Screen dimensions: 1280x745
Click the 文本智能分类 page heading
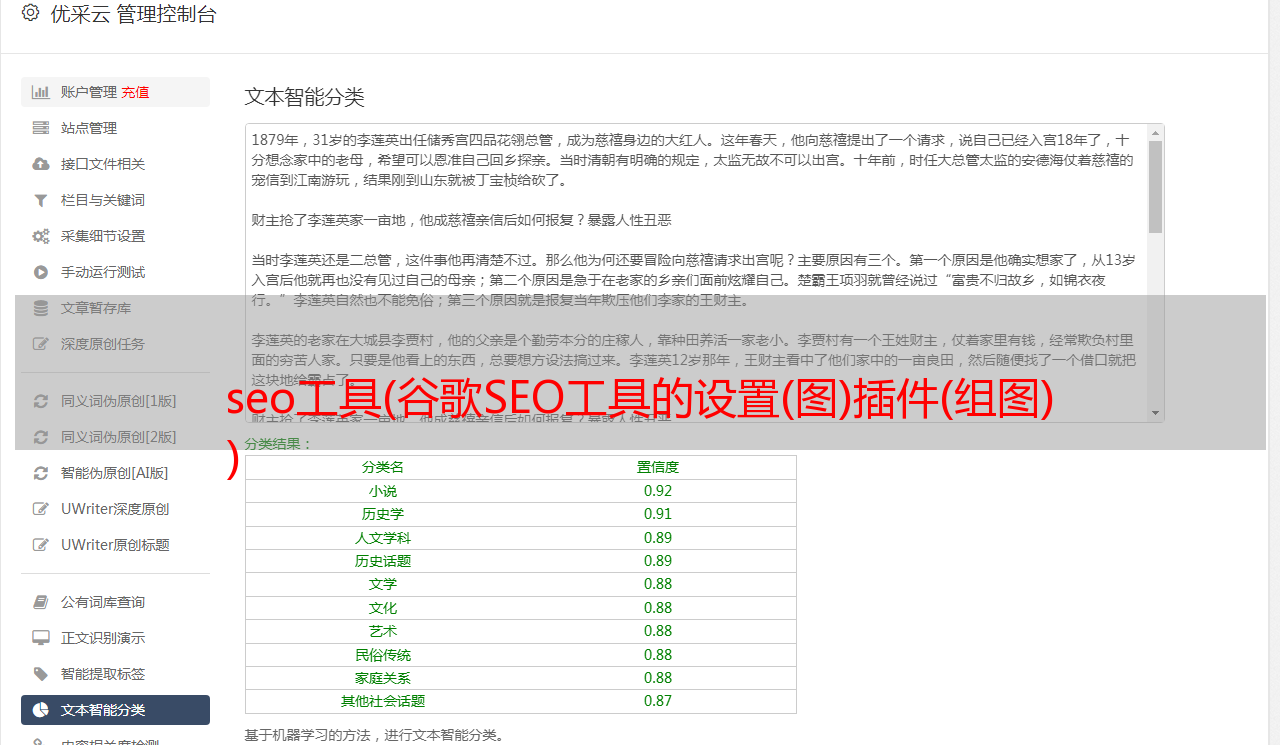pos(305,97)
